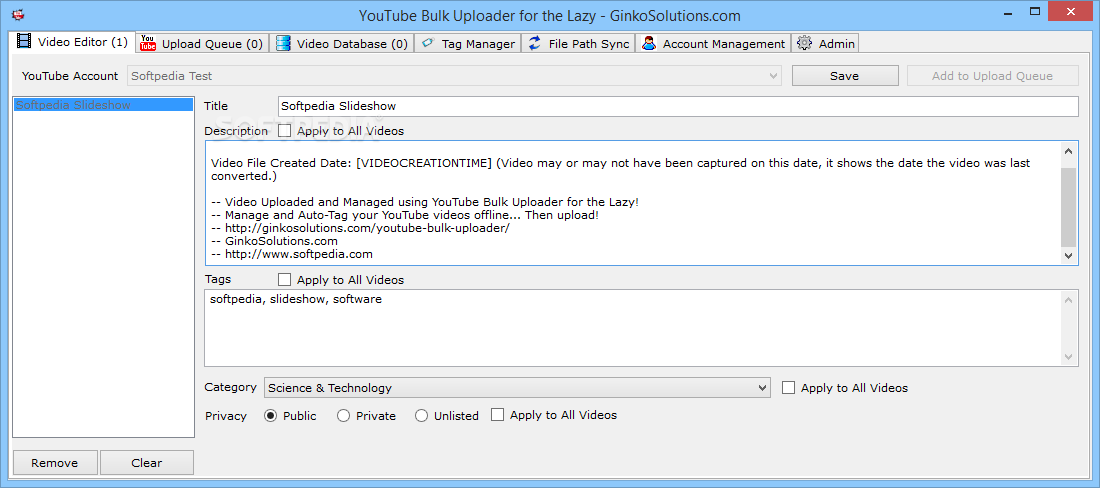Click the sync arrows icon on File Path Sync tab
This screenshot has height=488, width=1100.
(x=535, y=43)
